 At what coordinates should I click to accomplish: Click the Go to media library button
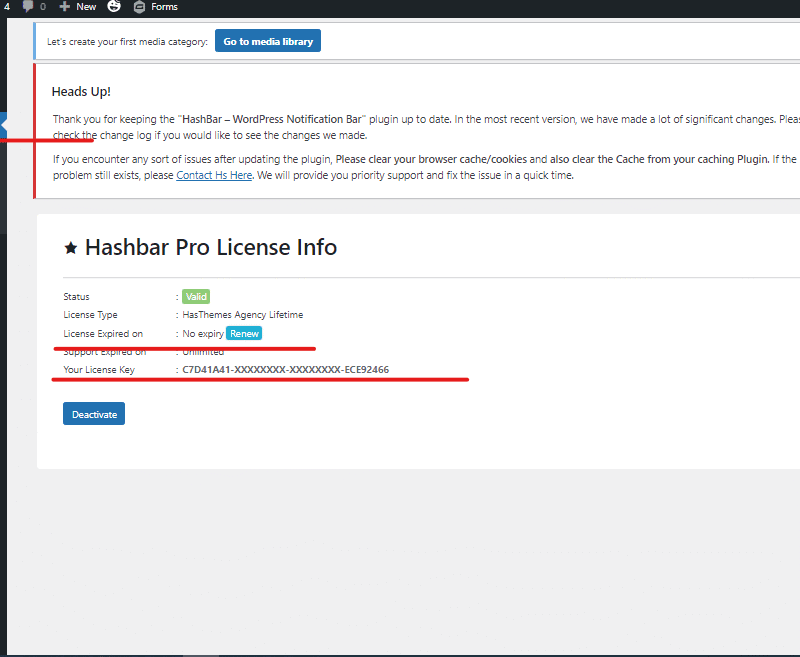268,41
